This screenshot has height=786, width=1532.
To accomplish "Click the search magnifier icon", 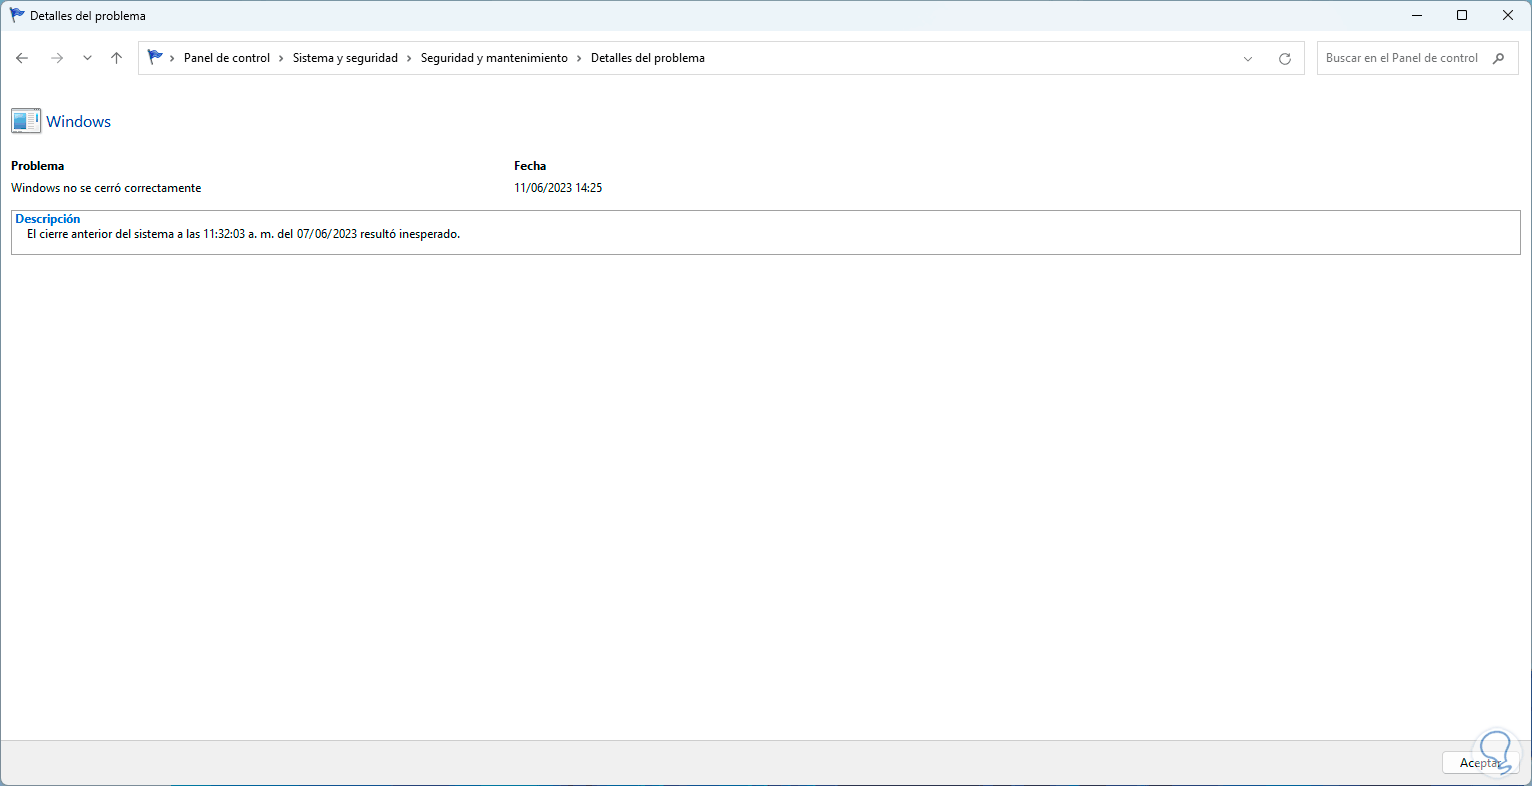I will point(1498,58).
